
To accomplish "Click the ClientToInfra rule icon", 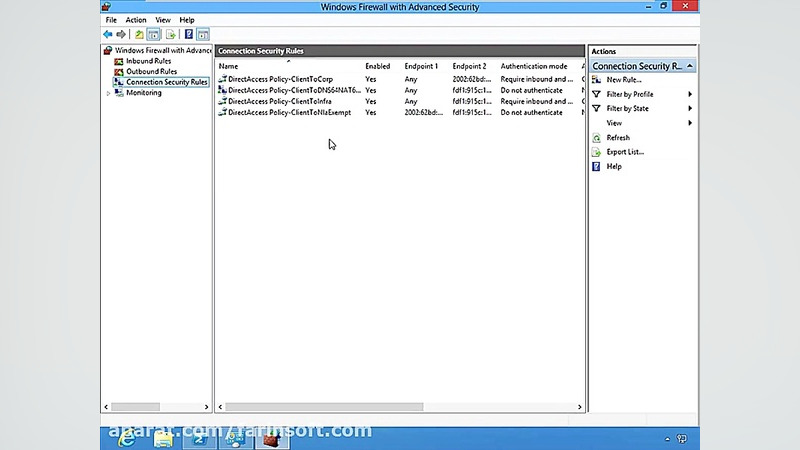I will (x=222, y=102).
